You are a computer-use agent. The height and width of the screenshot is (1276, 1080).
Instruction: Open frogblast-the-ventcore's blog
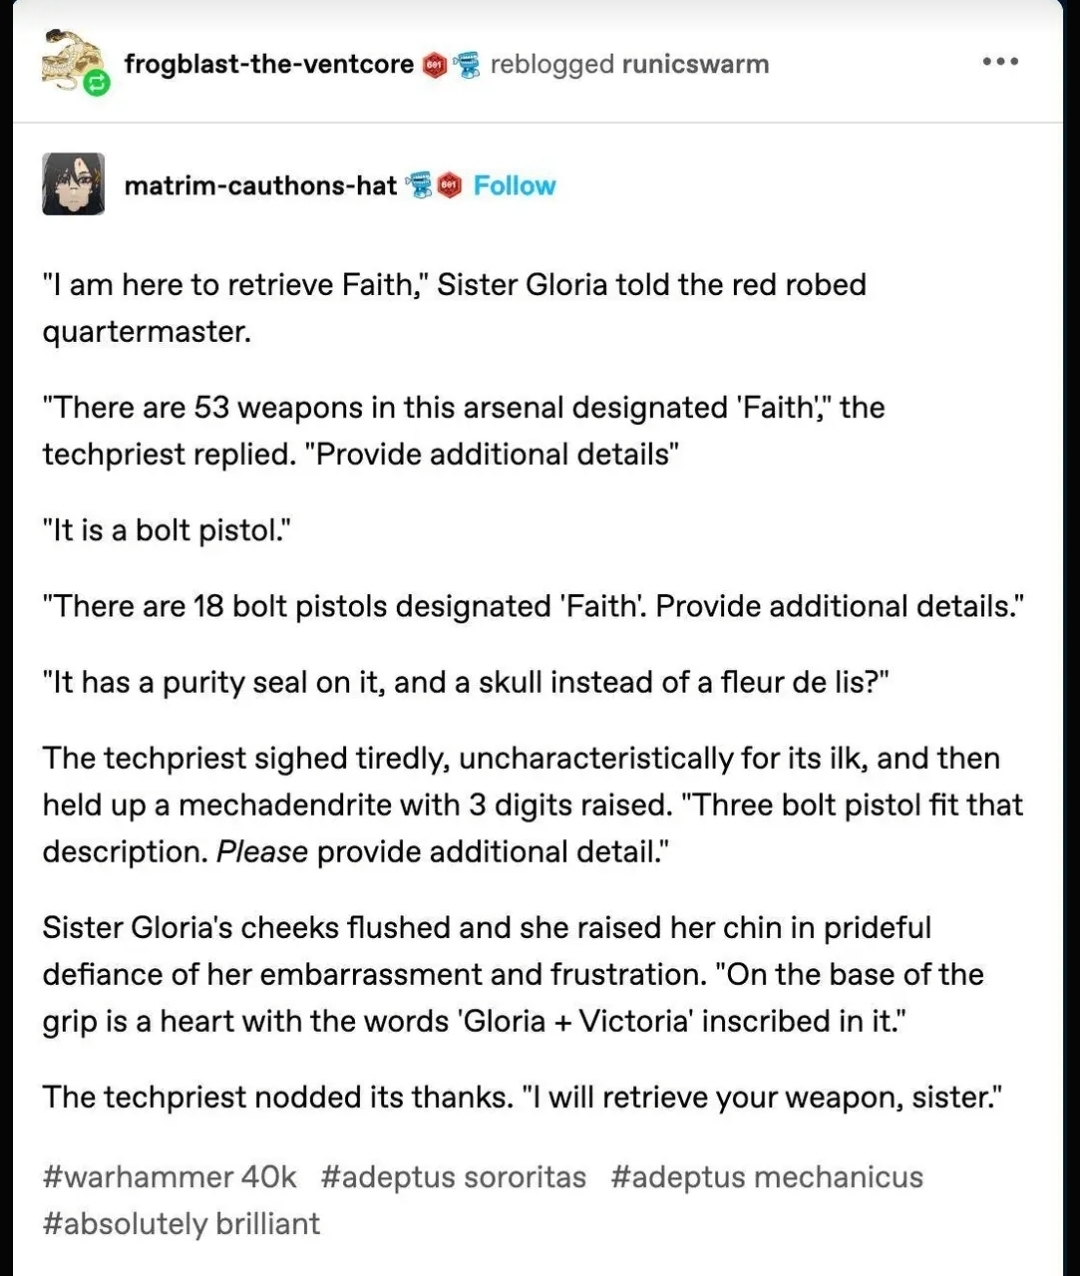coord(268,64)
